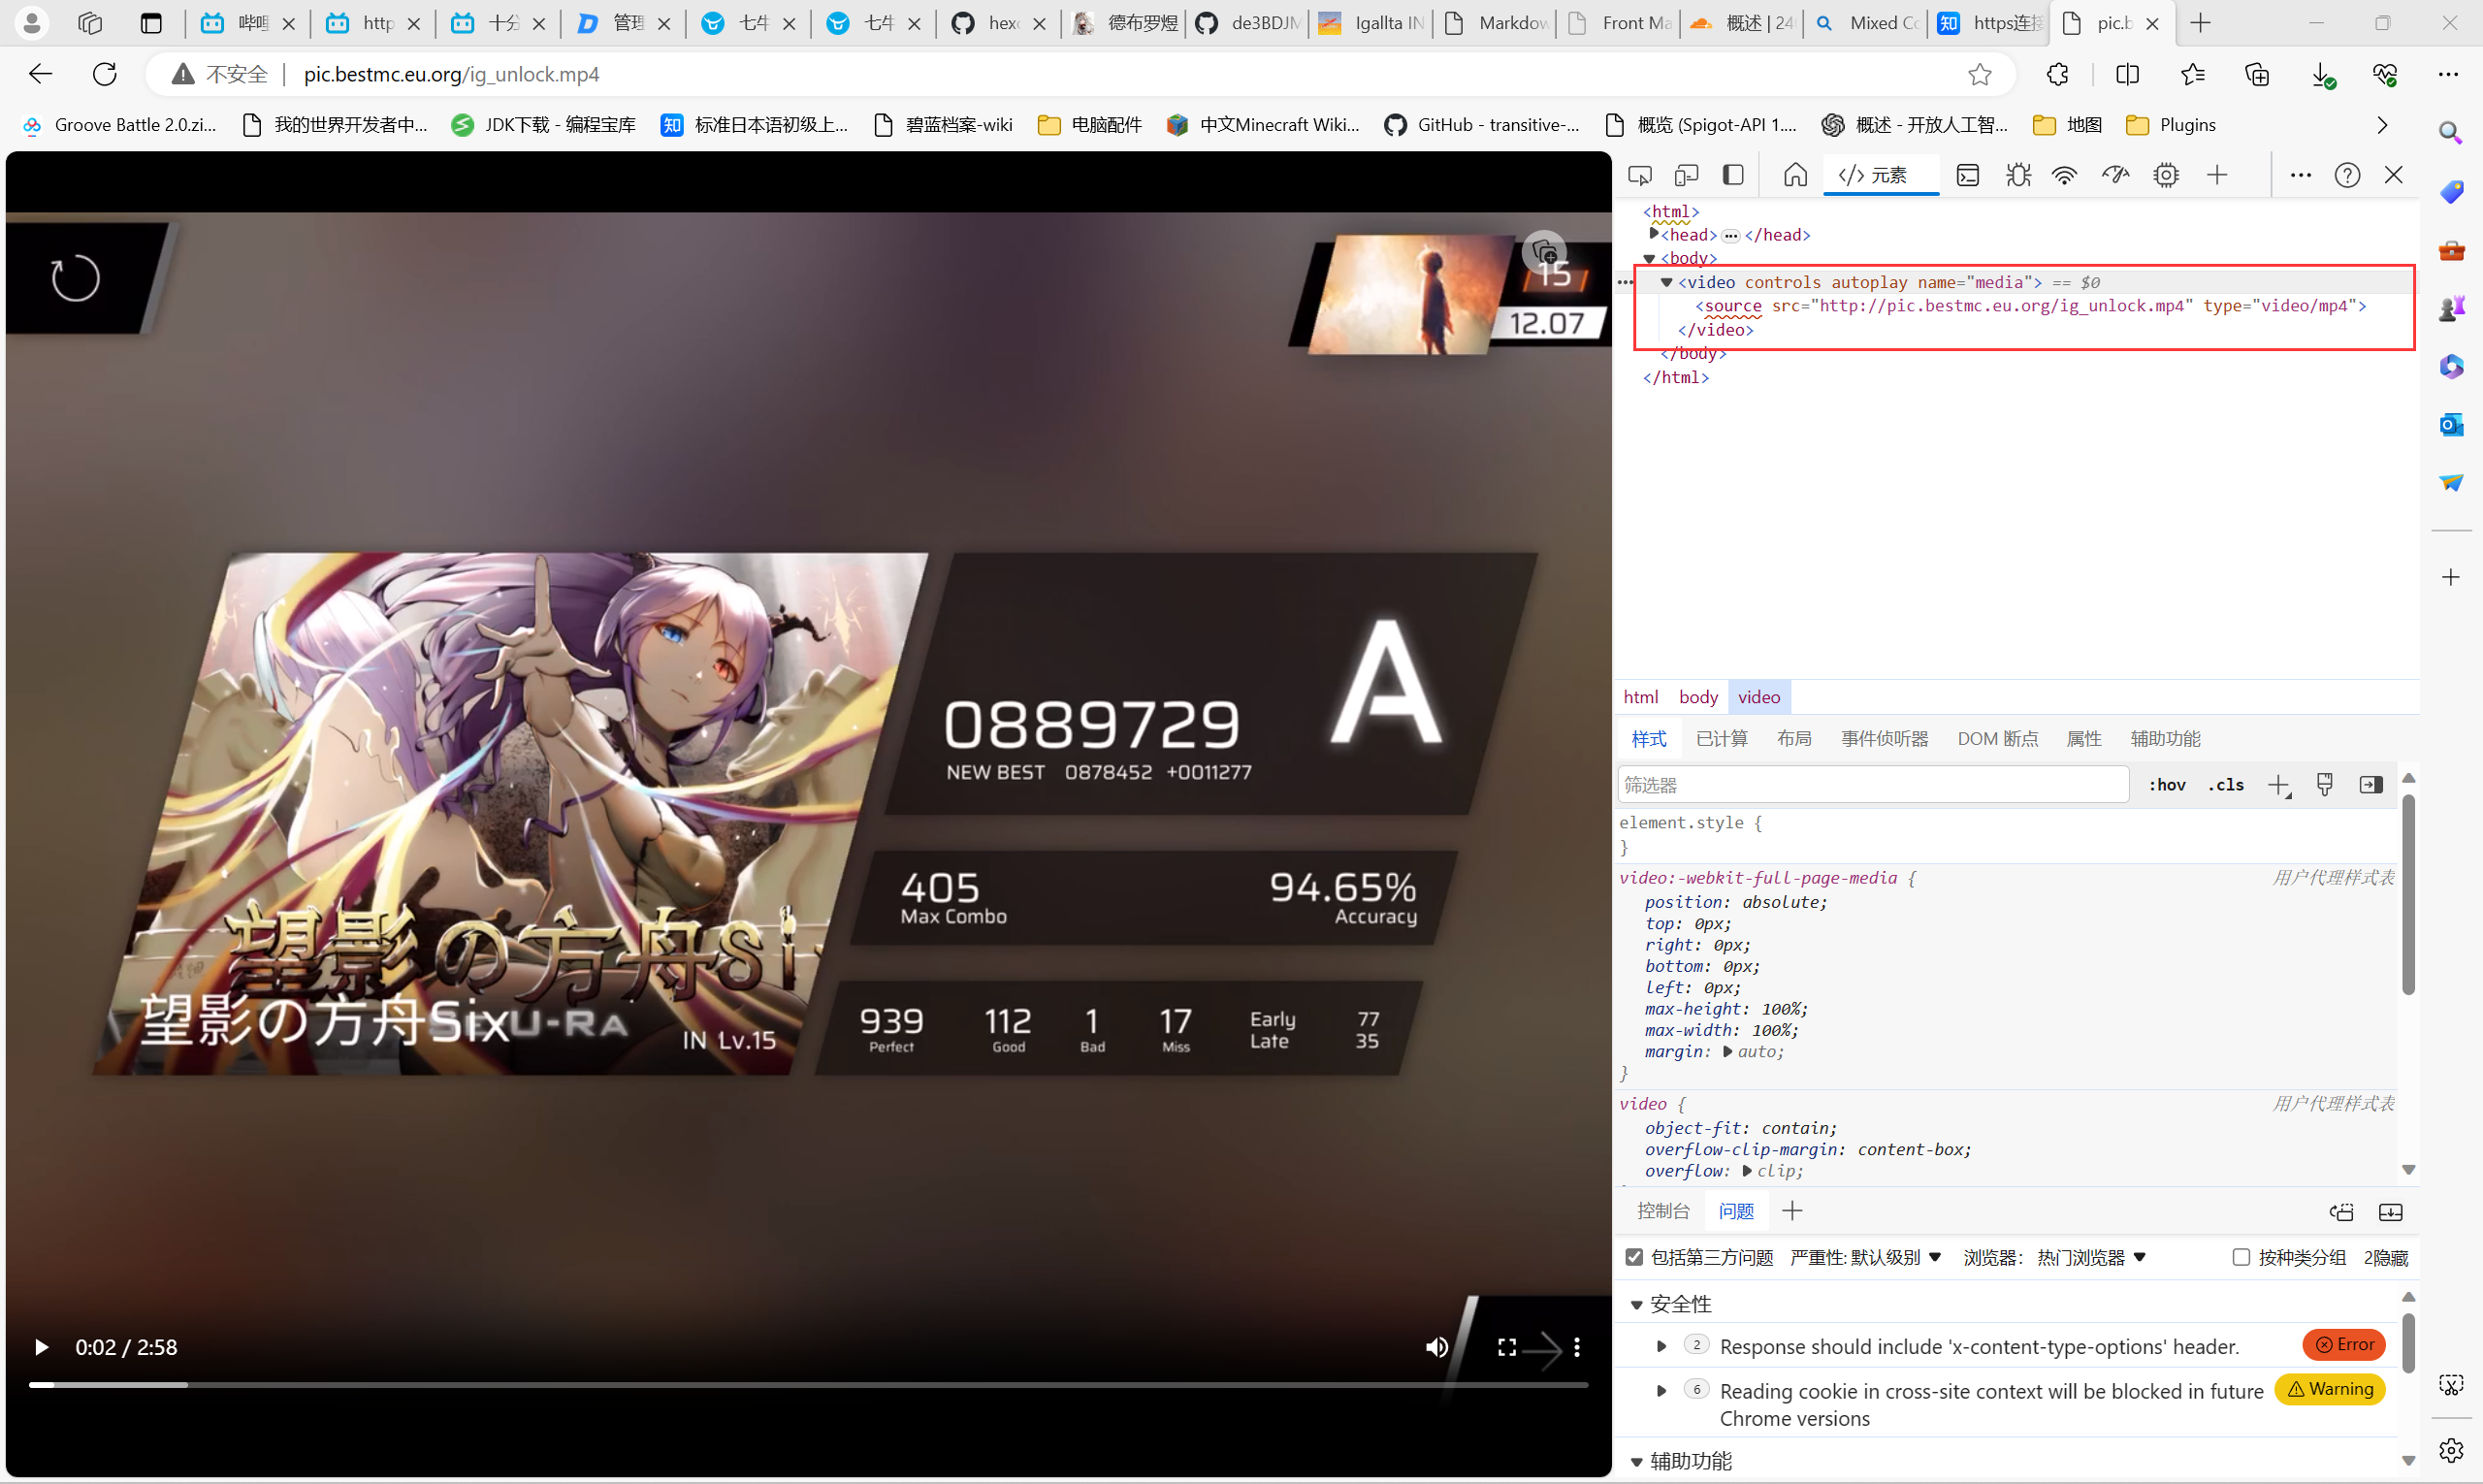Open the DevTools network wifi icon
Image resolution: width=2483 pixels, height=1484 pixels.
coord(2064,176)
